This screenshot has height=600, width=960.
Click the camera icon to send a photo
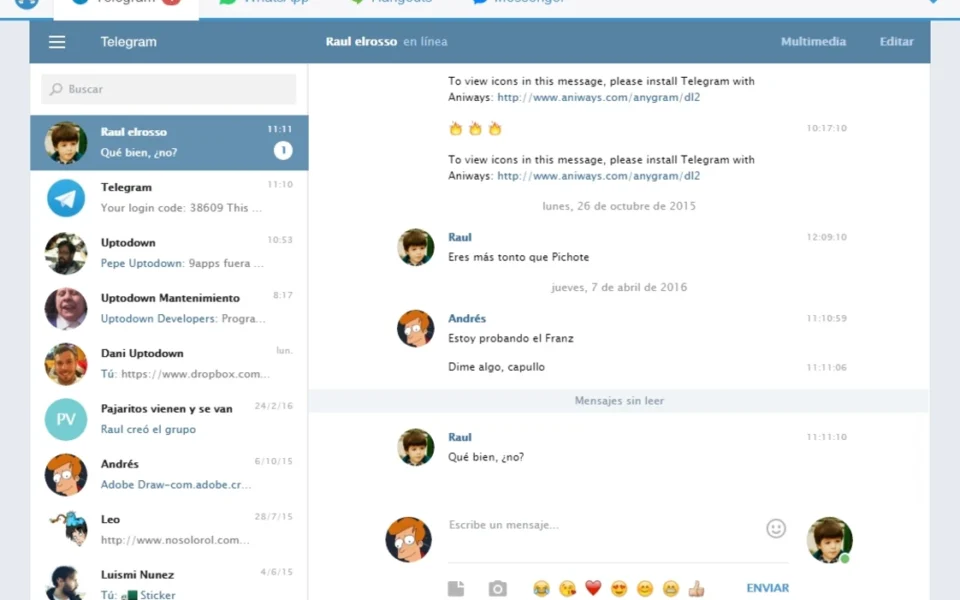[497, 588]
